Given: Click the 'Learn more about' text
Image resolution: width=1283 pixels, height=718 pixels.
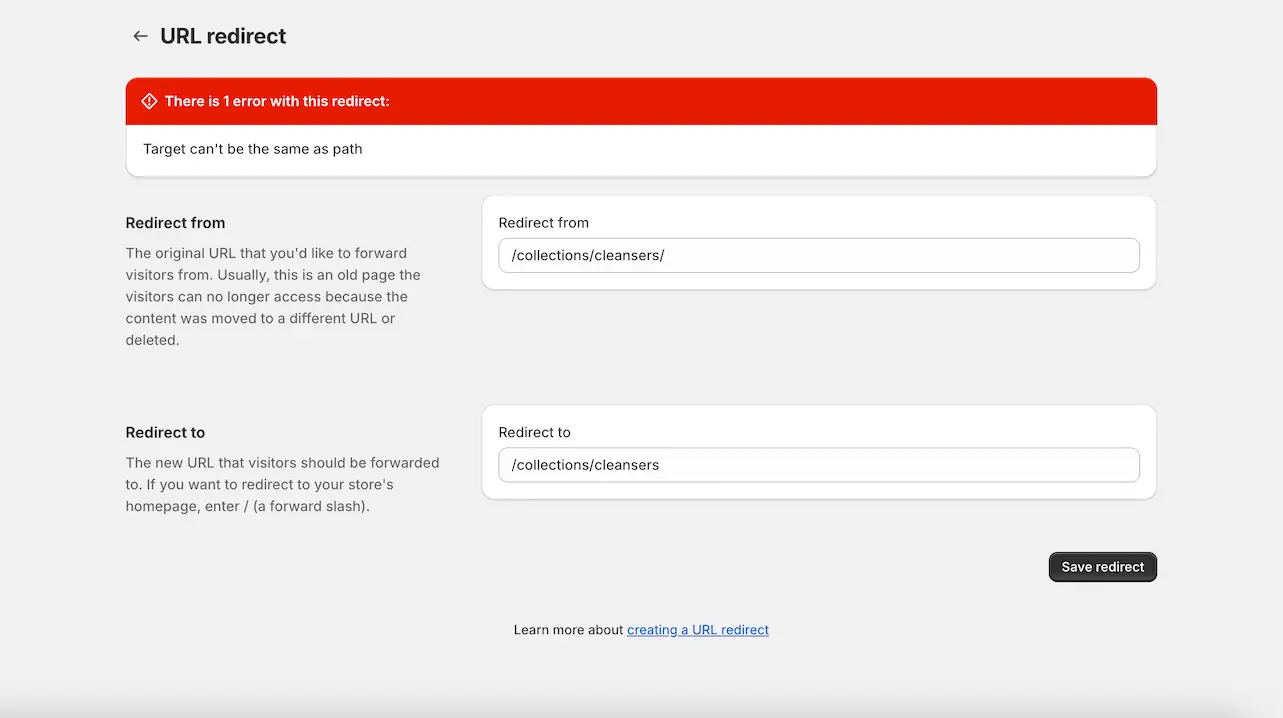Looking at the screenshot, I should pos(568,630).
